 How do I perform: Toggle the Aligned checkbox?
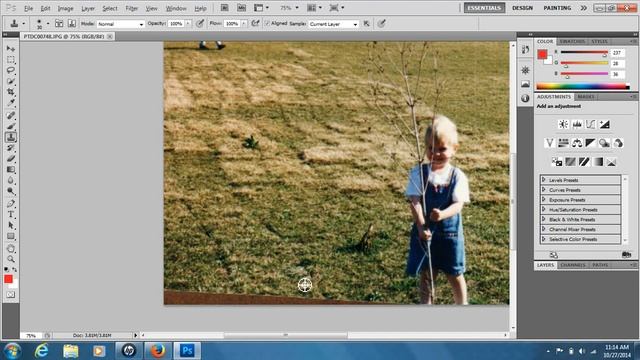pyautogui.click(x=268, y=24)
